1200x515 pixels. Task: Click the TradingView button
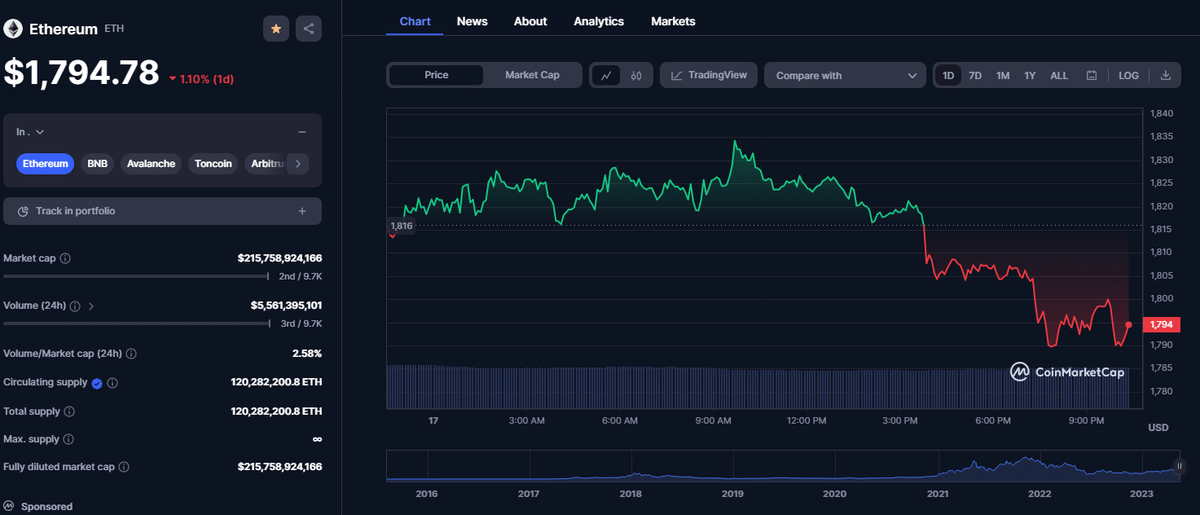[708, 75]
